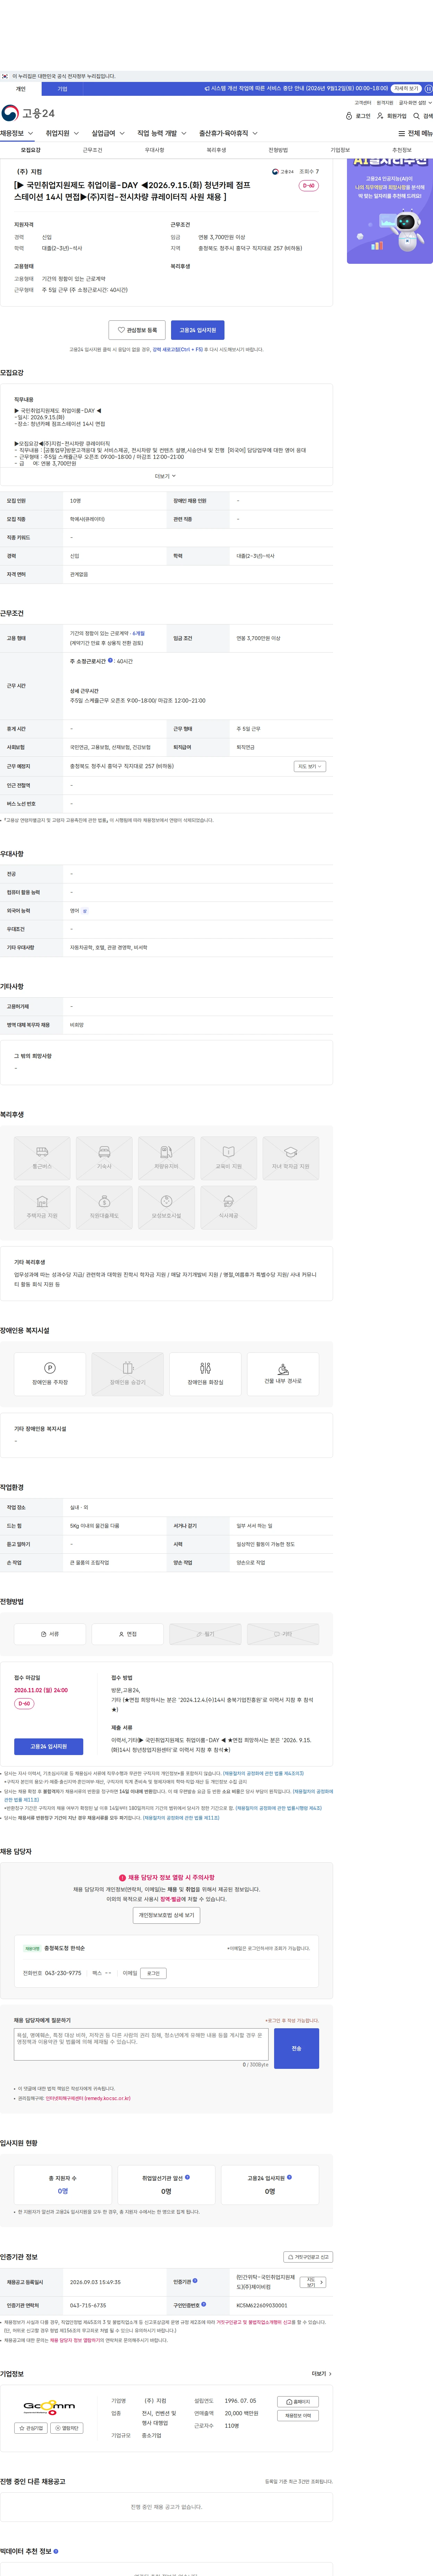This screenshot has width=433, height=2576.
Task: Toggle 관심정보 등록 heart button
Action: click(x=137, y=330)
